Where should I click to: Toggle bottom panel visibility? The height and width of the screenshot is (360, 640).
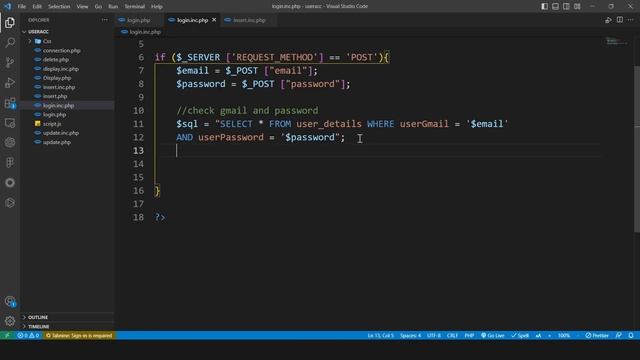pos(556,6)
